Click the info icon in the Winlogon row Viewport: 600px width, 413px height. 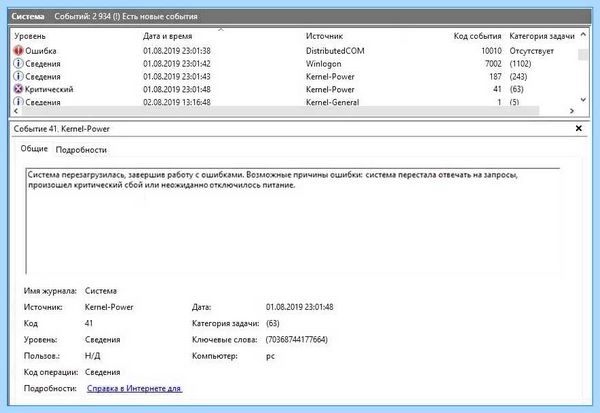[18, 63]
